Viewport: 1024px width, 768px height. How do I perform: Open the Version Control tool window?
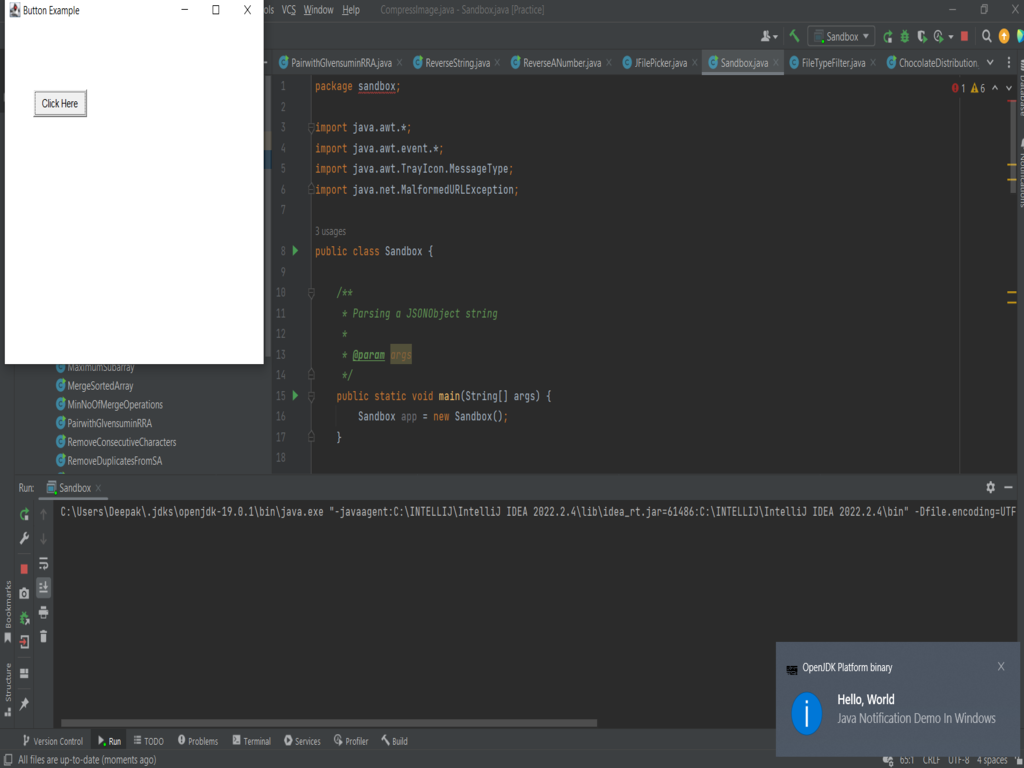[53, 741]
